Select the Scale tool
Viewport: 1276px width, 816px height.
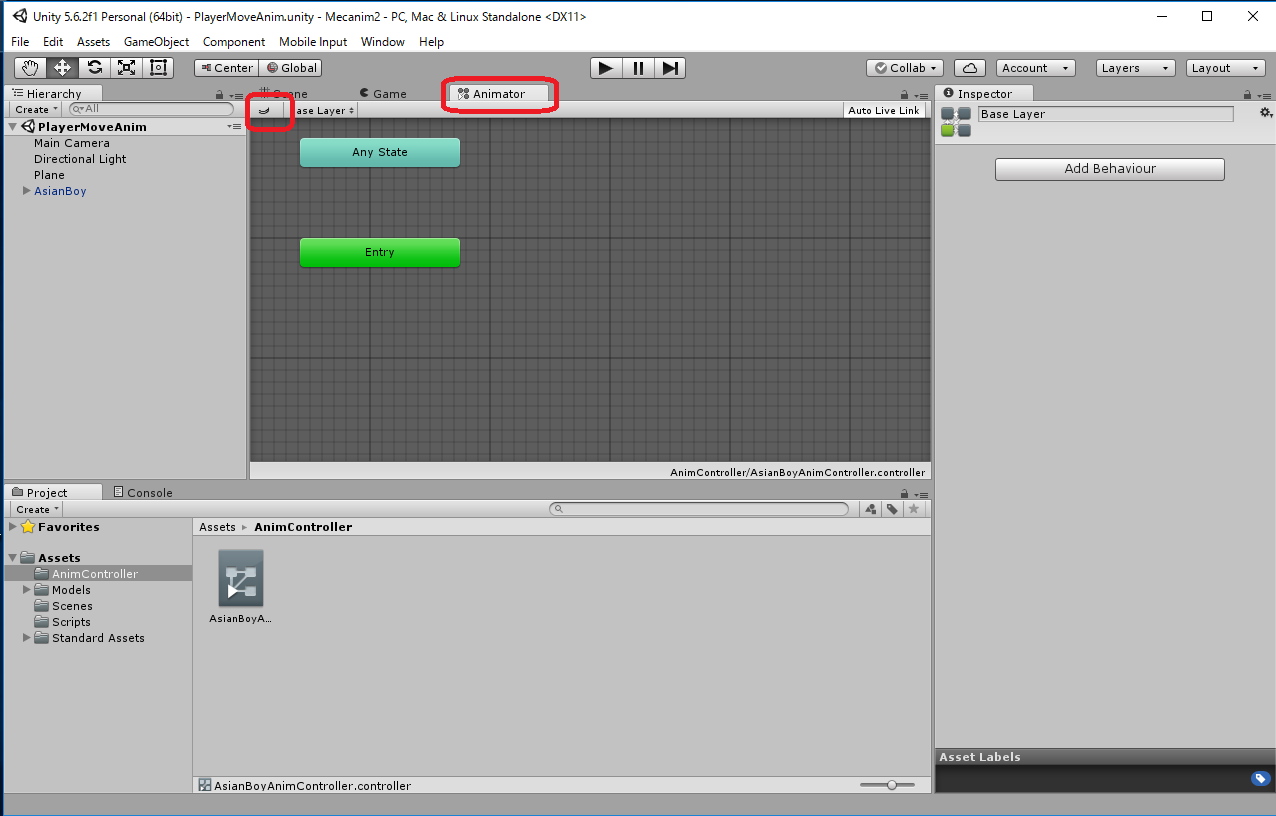[126, 68]
